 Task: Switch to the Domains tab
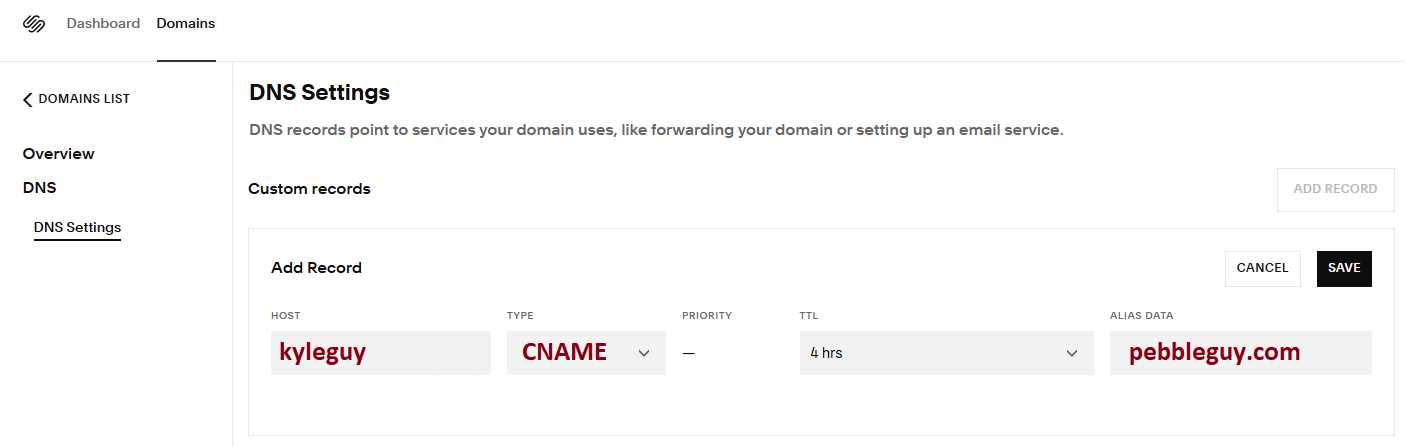tap(186, 23)
